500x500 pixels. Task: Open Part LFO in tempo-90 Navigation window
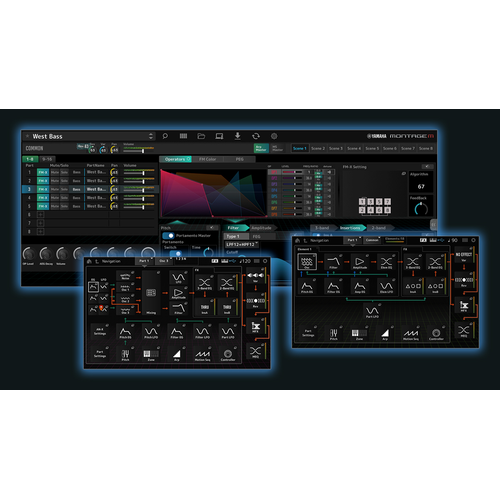click(x=372, y=312)
